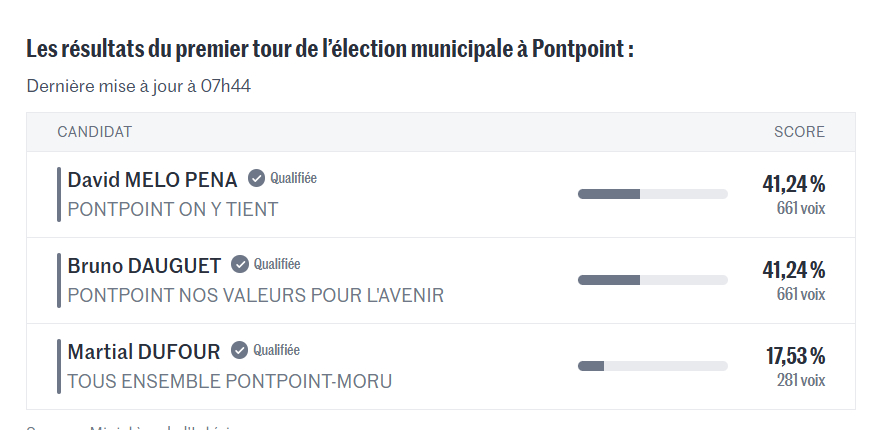
Task: Click the Qualifiée label beside David MELO PENA
Action: [x=293, y=178]
